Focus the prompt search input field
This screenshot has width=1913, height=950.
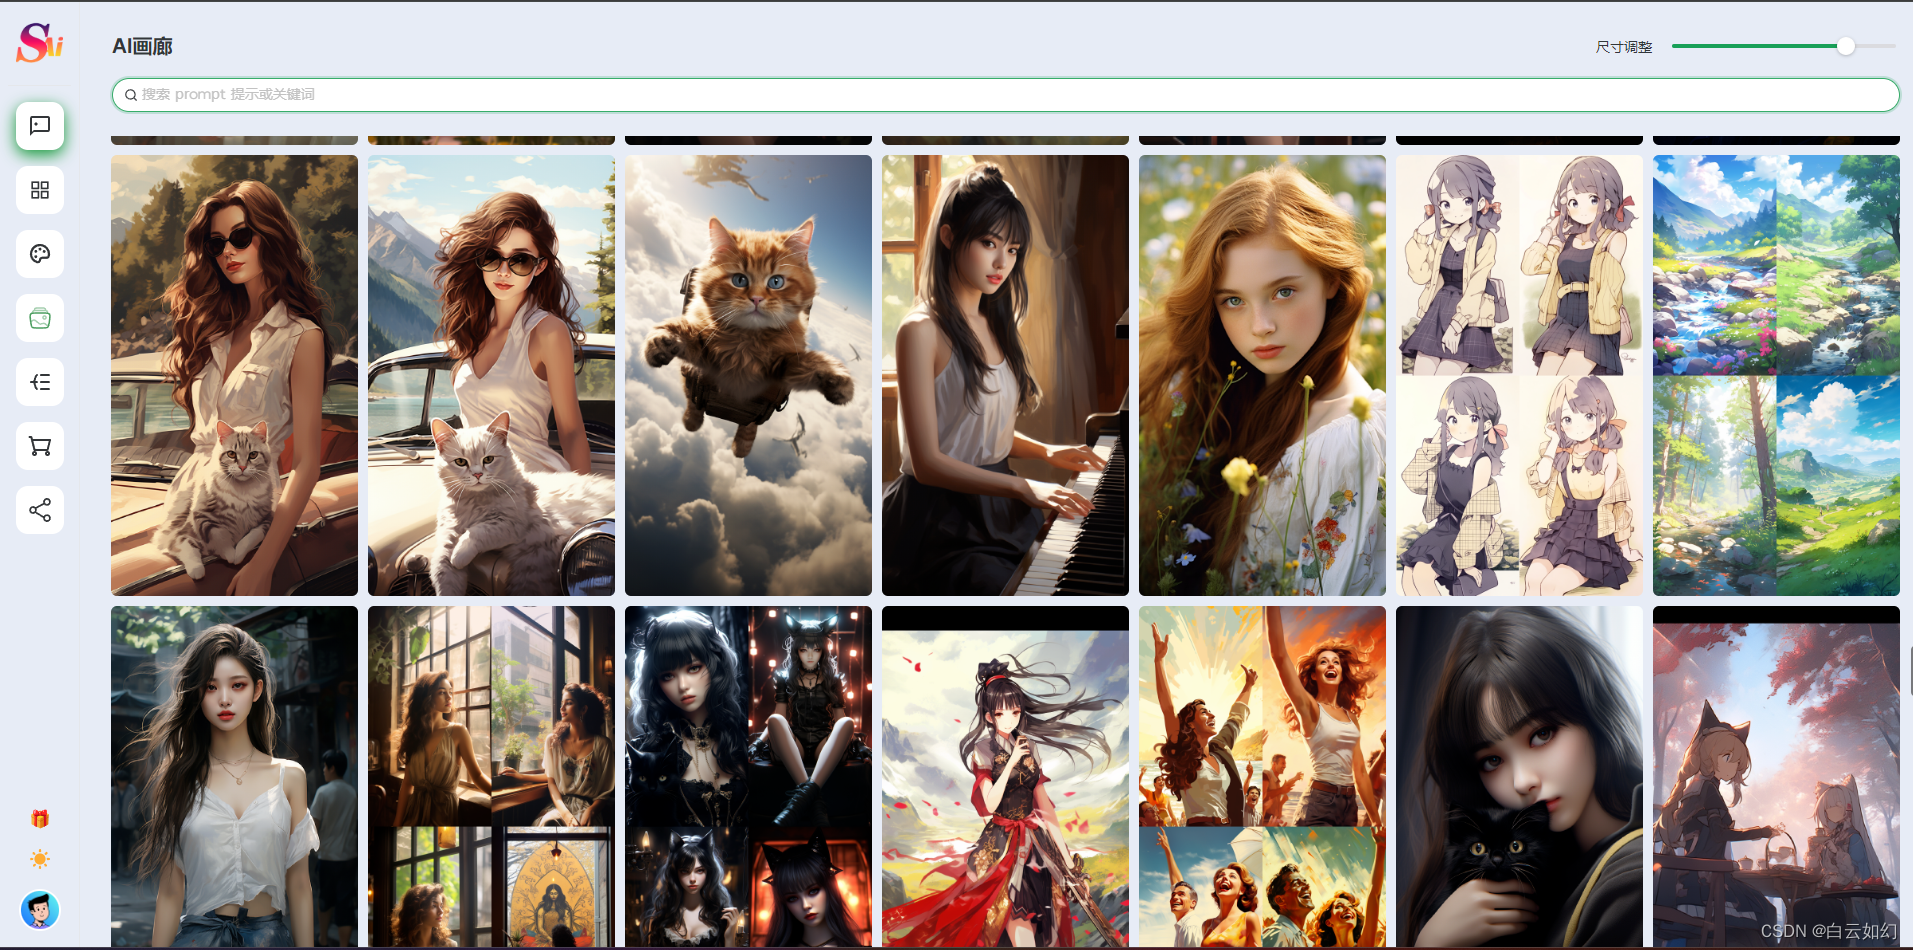pyautogui.click(x=1005, y=95)
